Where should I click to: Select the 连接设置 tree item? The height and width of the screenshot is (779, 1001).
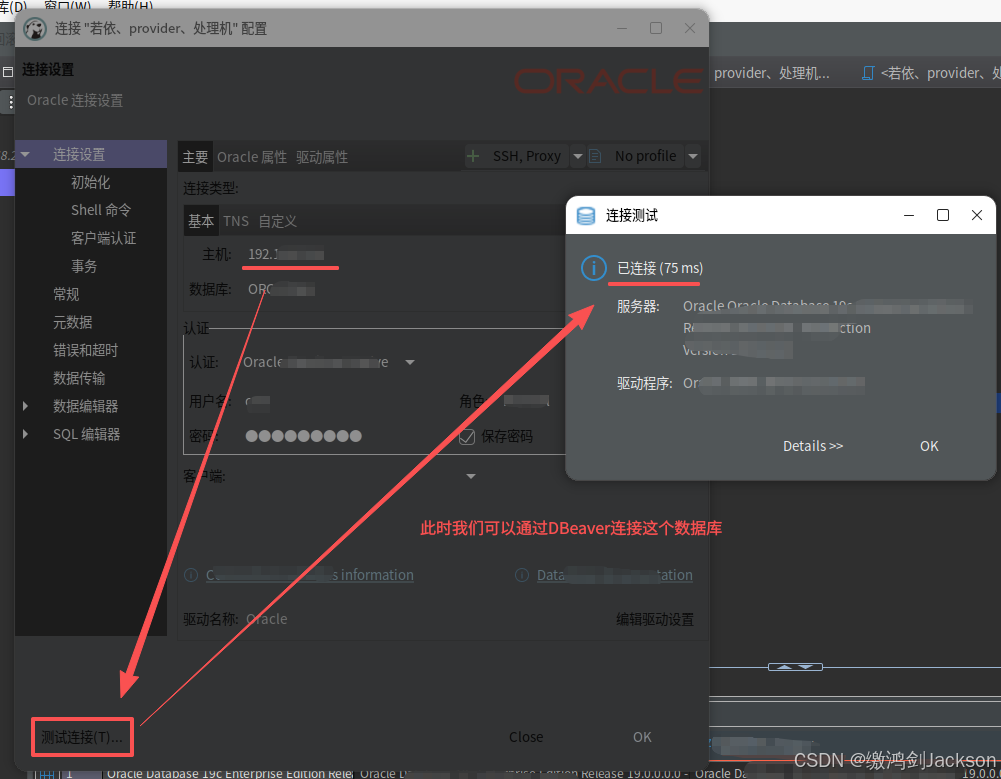[x=91, y=155]
